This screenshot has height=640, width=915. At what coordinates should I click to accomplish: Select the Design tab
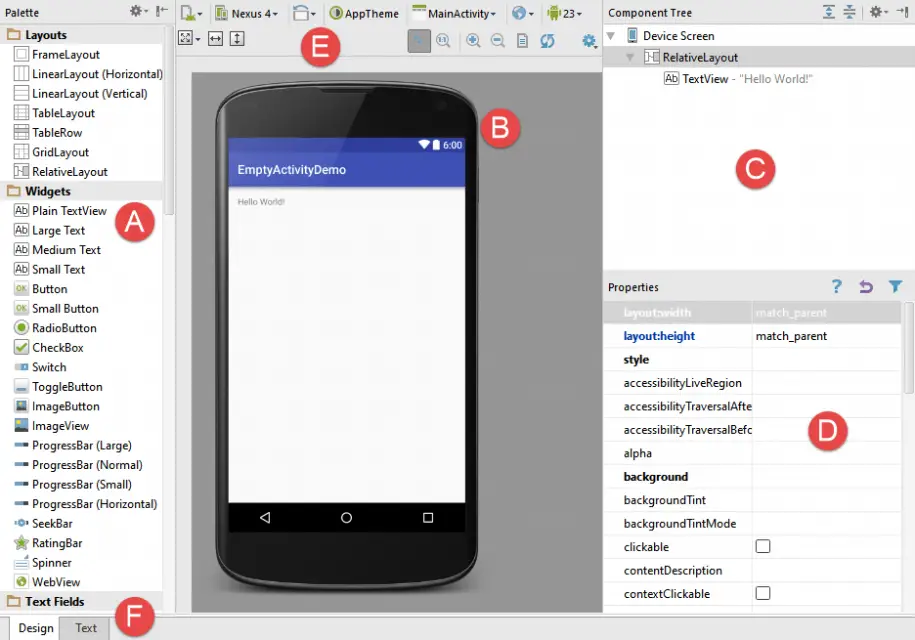point(35,628)
